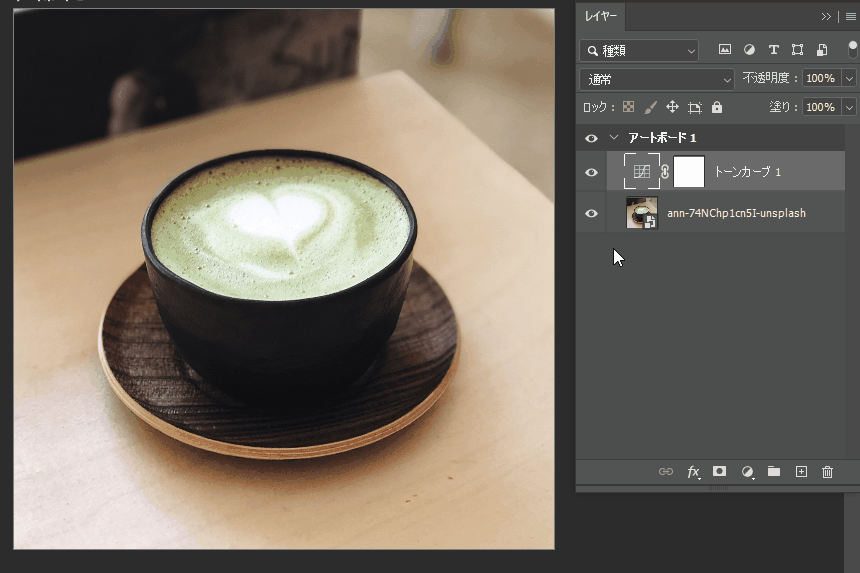Collapse panel with double-arrow icon
Viewport: 860px width, 573px height.
pos(826,16)
